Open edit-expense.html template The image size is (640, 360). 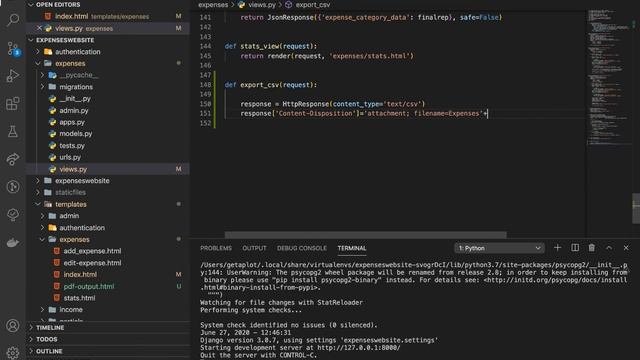[x=92, y=263]
